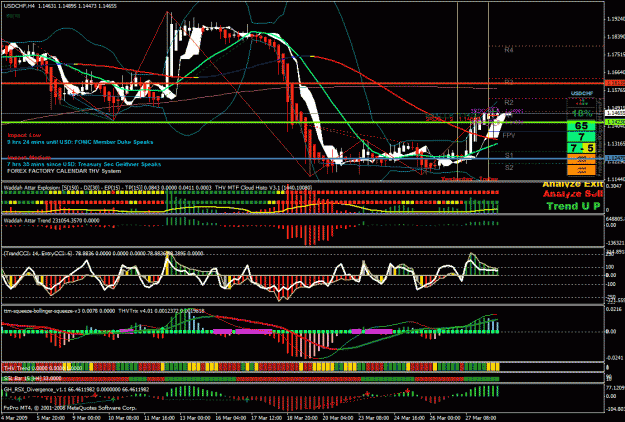This screenshot has height=422, width=625.
Task: Click the FPV pivot label
Action: (x=509, y=136)
